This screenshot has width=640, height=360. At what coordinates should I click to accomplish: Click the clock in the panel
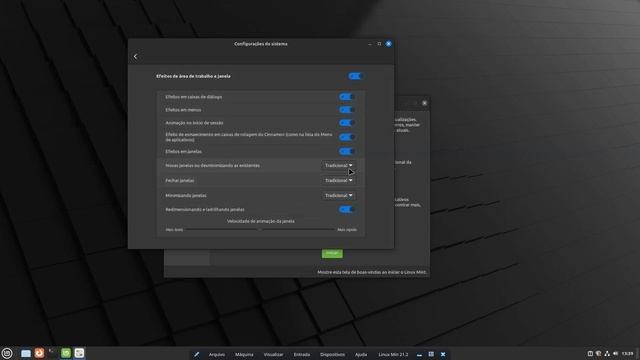628,353
